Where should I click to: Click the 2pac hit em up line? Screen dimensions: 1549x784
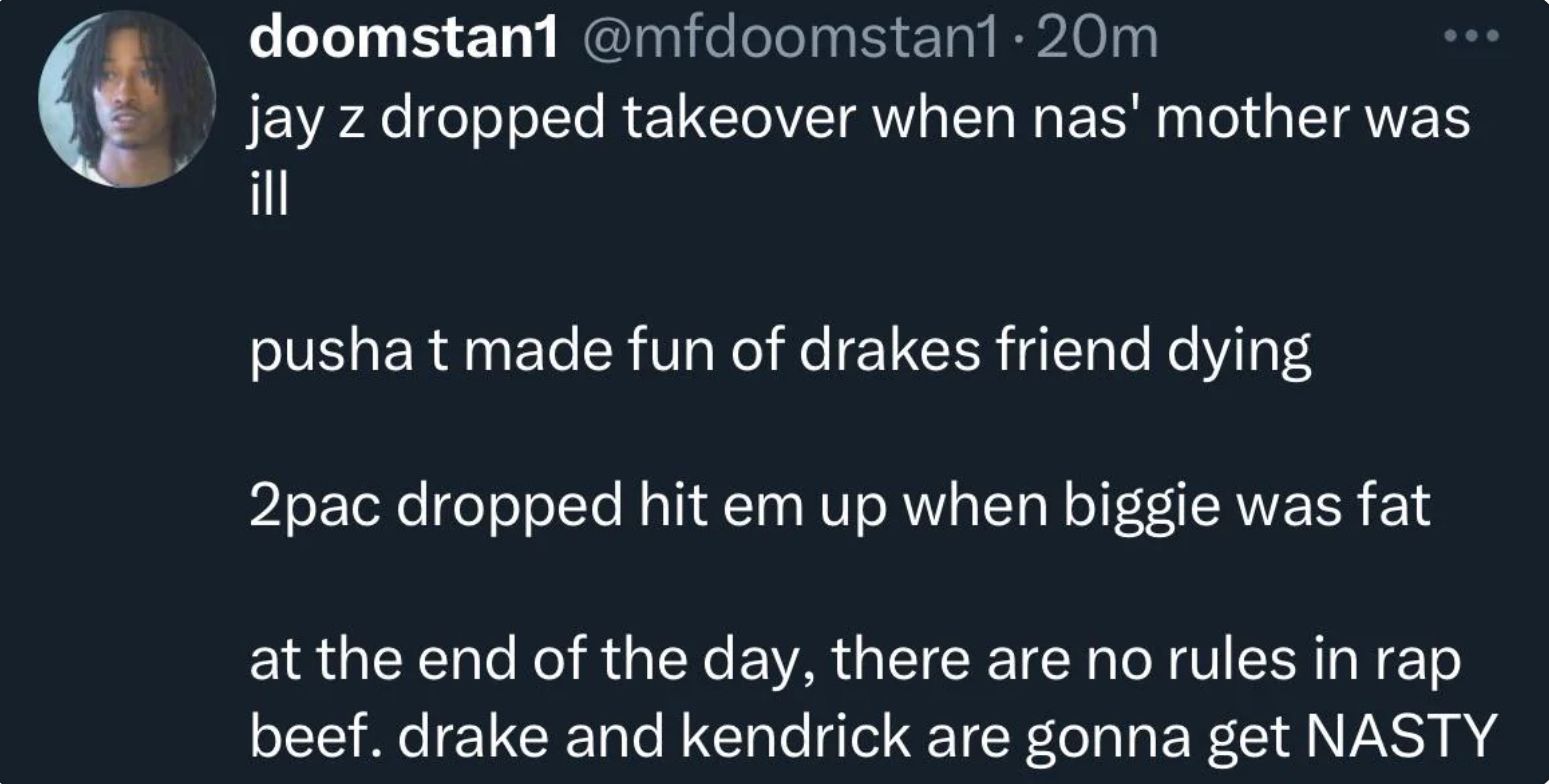840,507
